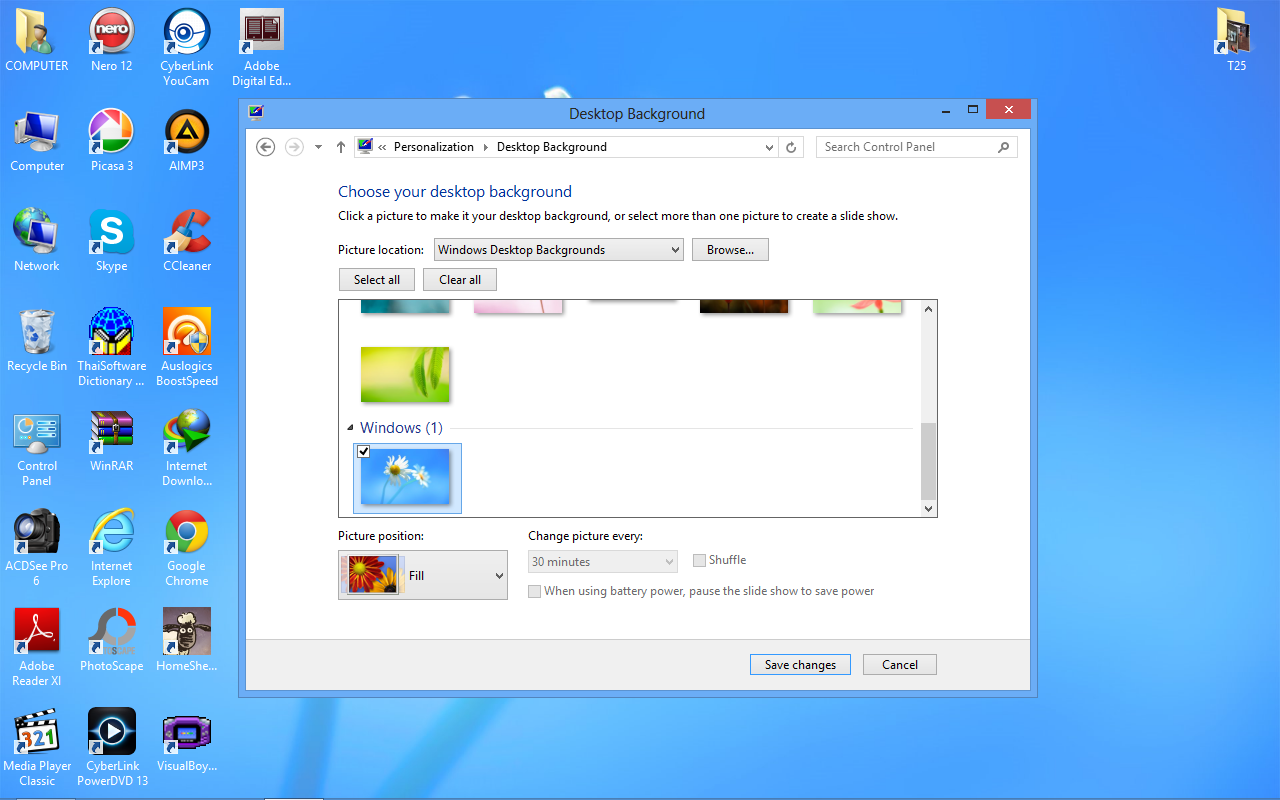Select the AIMP3 desktop icon
Image resolution: width=1280 pixels, height=800 pixels.
(186, 141)
